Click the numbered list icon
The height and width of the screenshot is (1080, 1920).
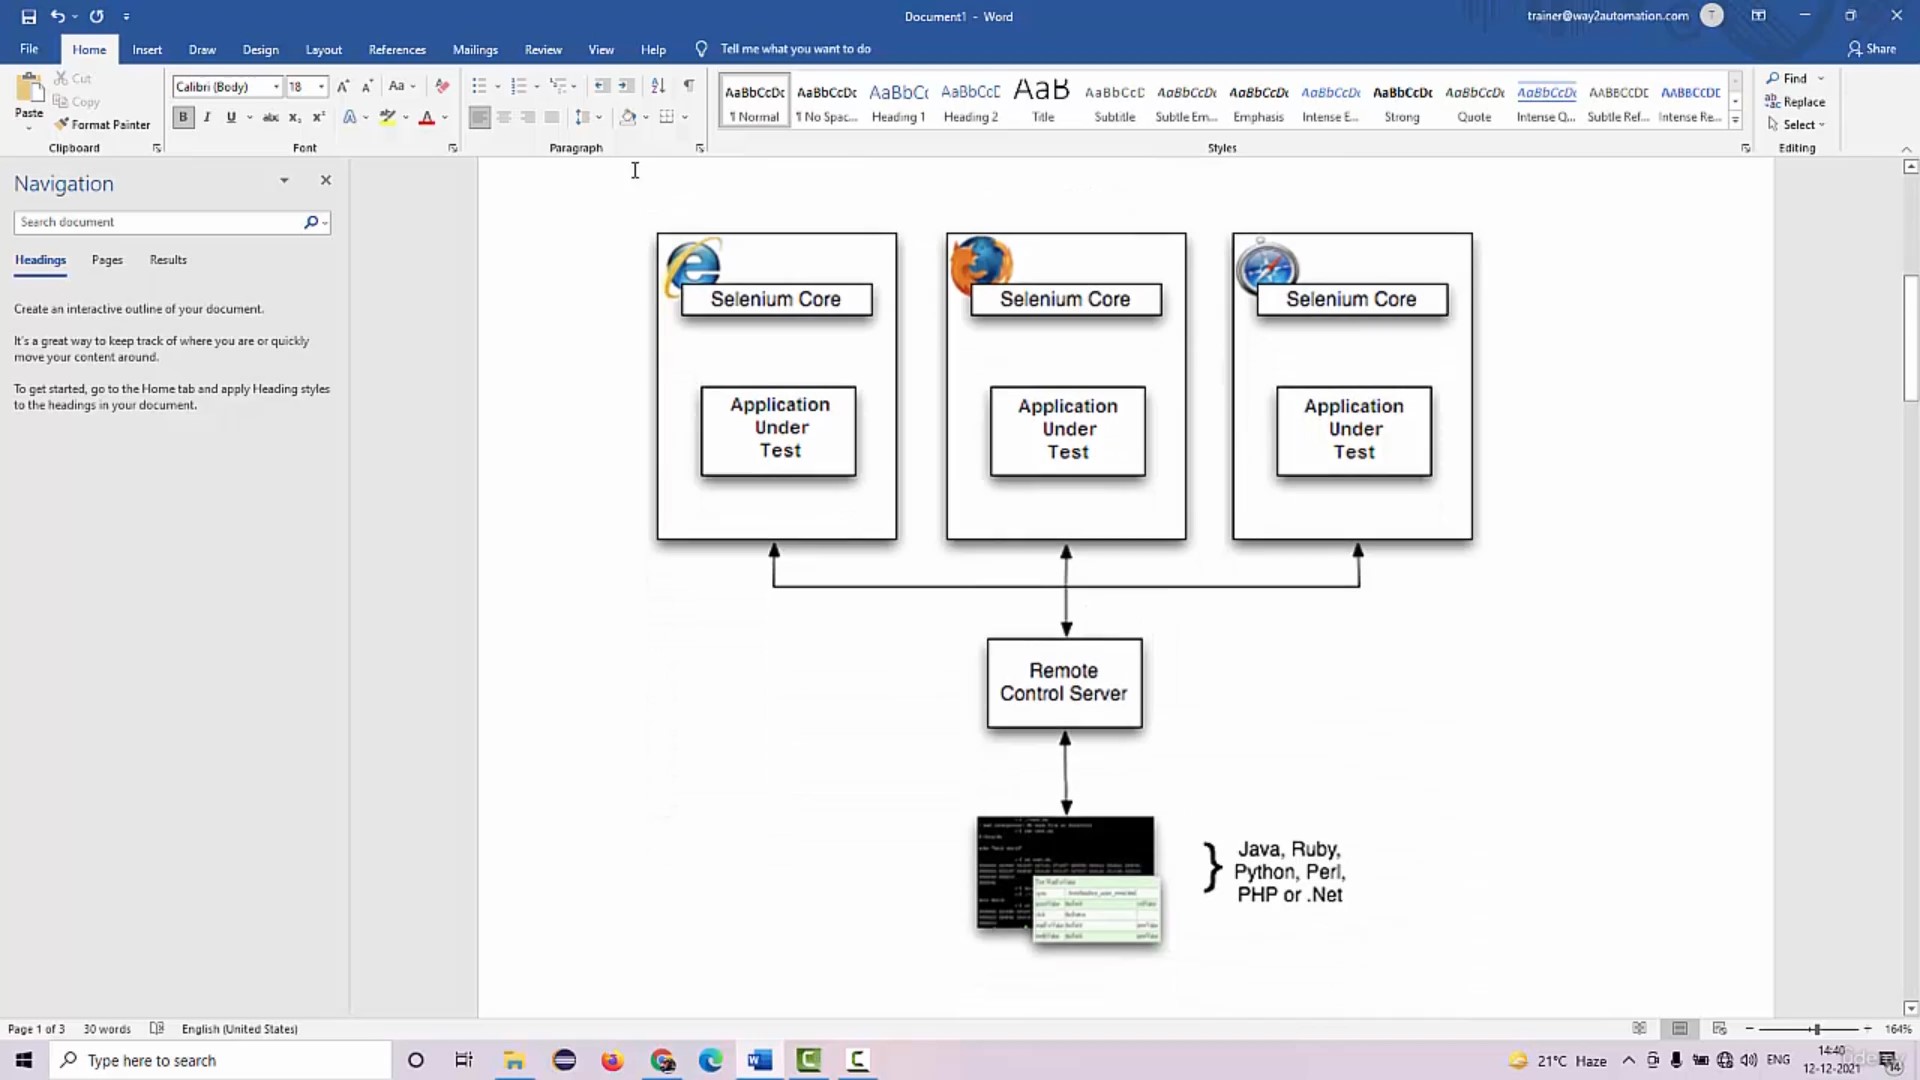coord(518,87)
